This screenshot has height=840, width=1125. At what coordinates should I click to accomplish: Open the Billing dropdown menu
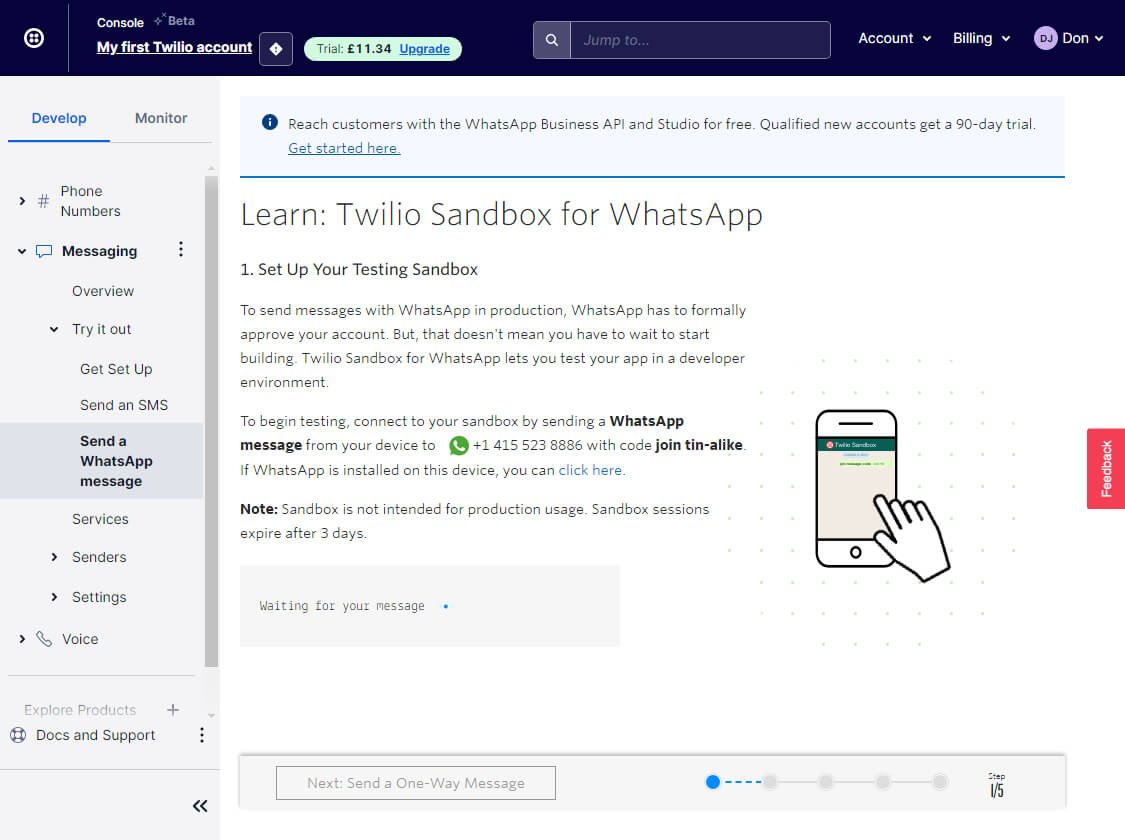tap(981, 38)
